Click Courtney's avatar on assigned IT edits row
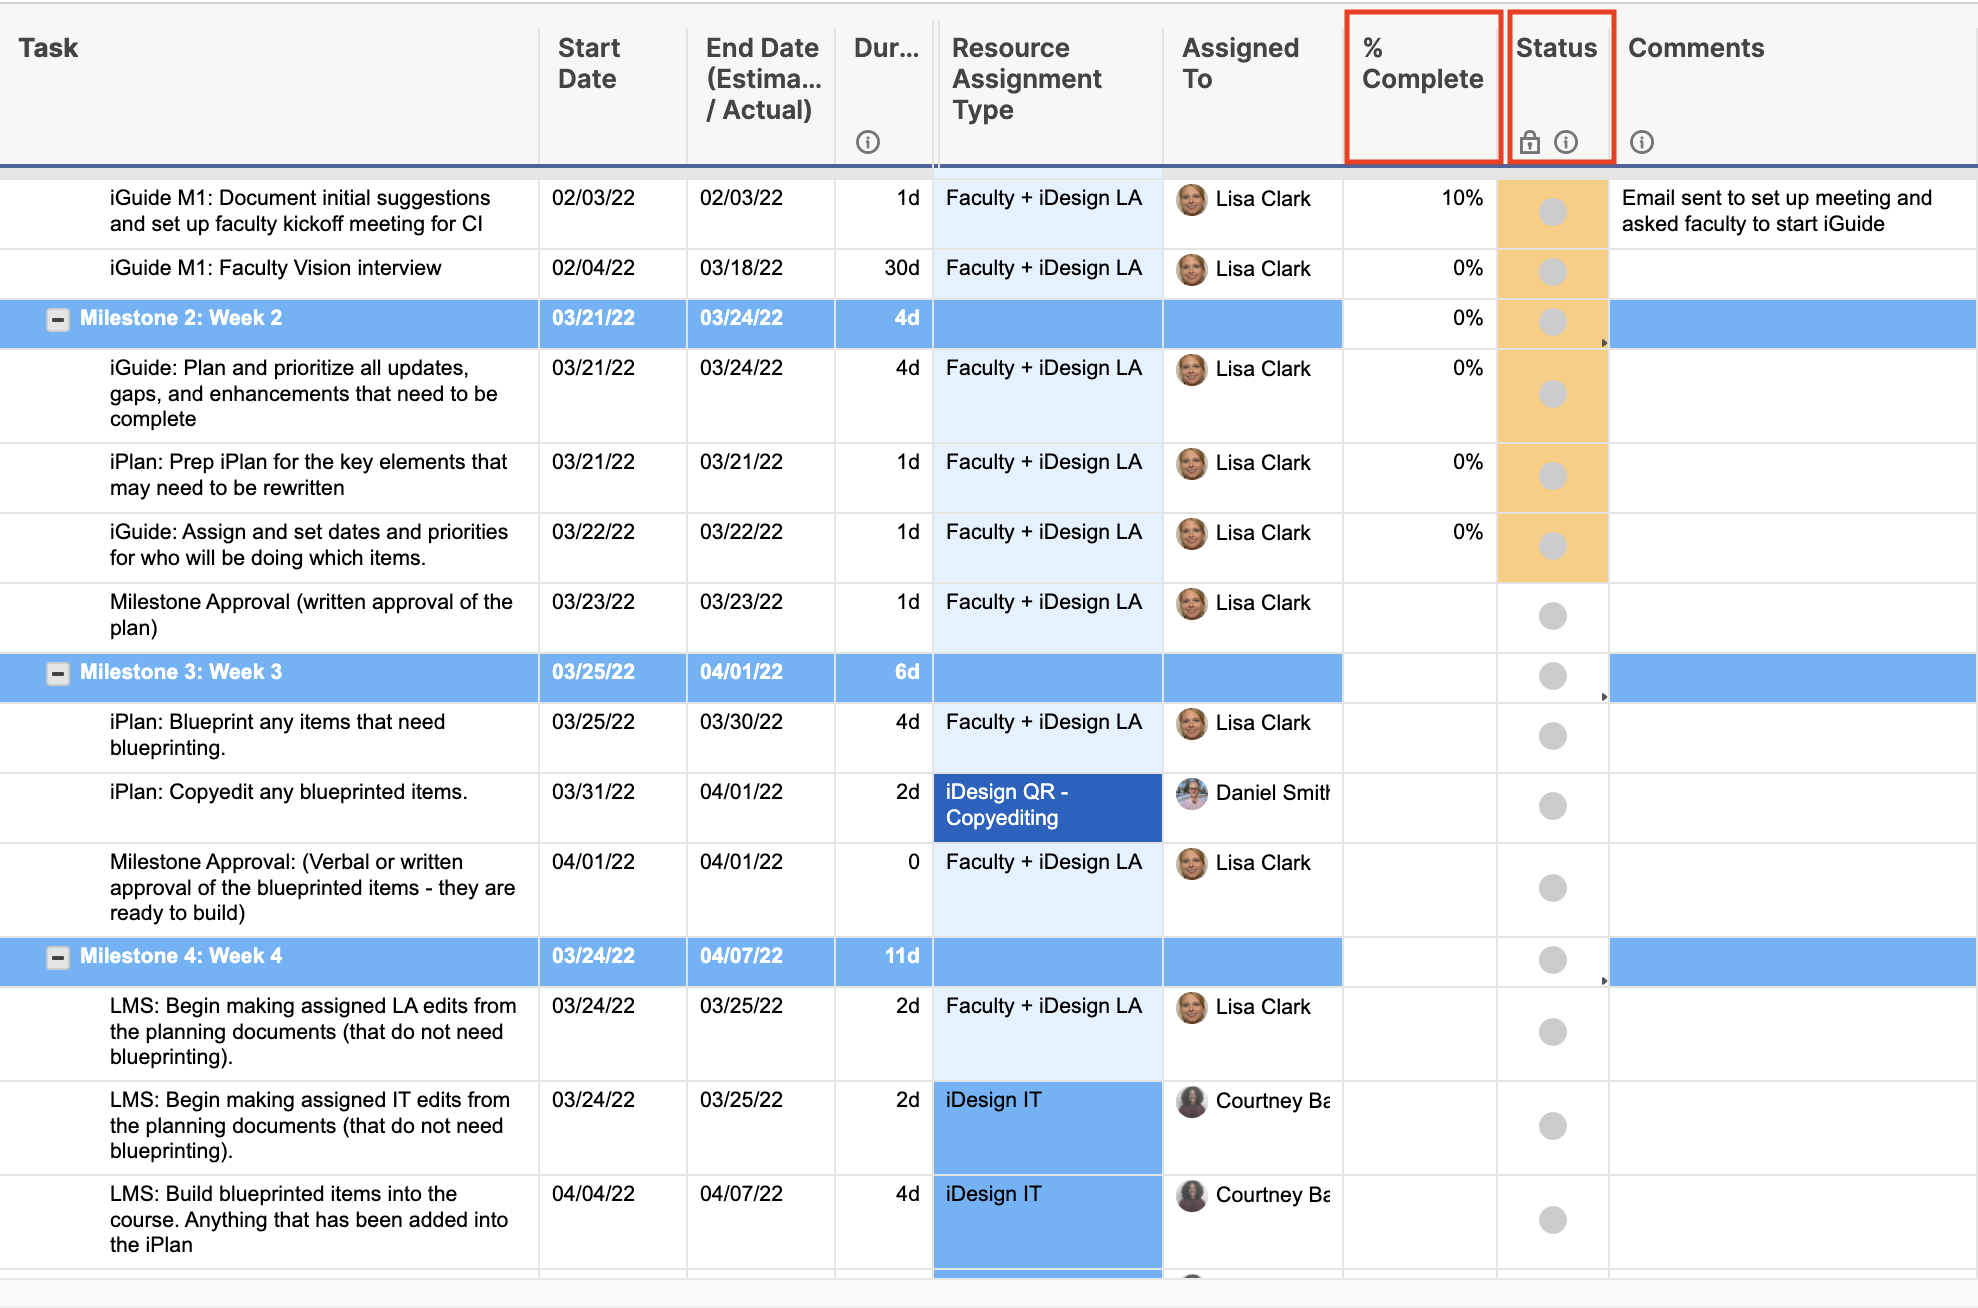This screenshot has width=1978, height=1308. (1191, 1101)
